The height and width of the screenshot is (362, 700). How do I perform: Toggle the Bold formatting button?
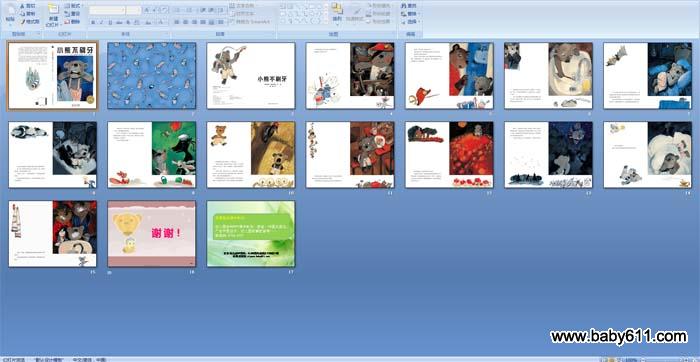pos(93,22)
